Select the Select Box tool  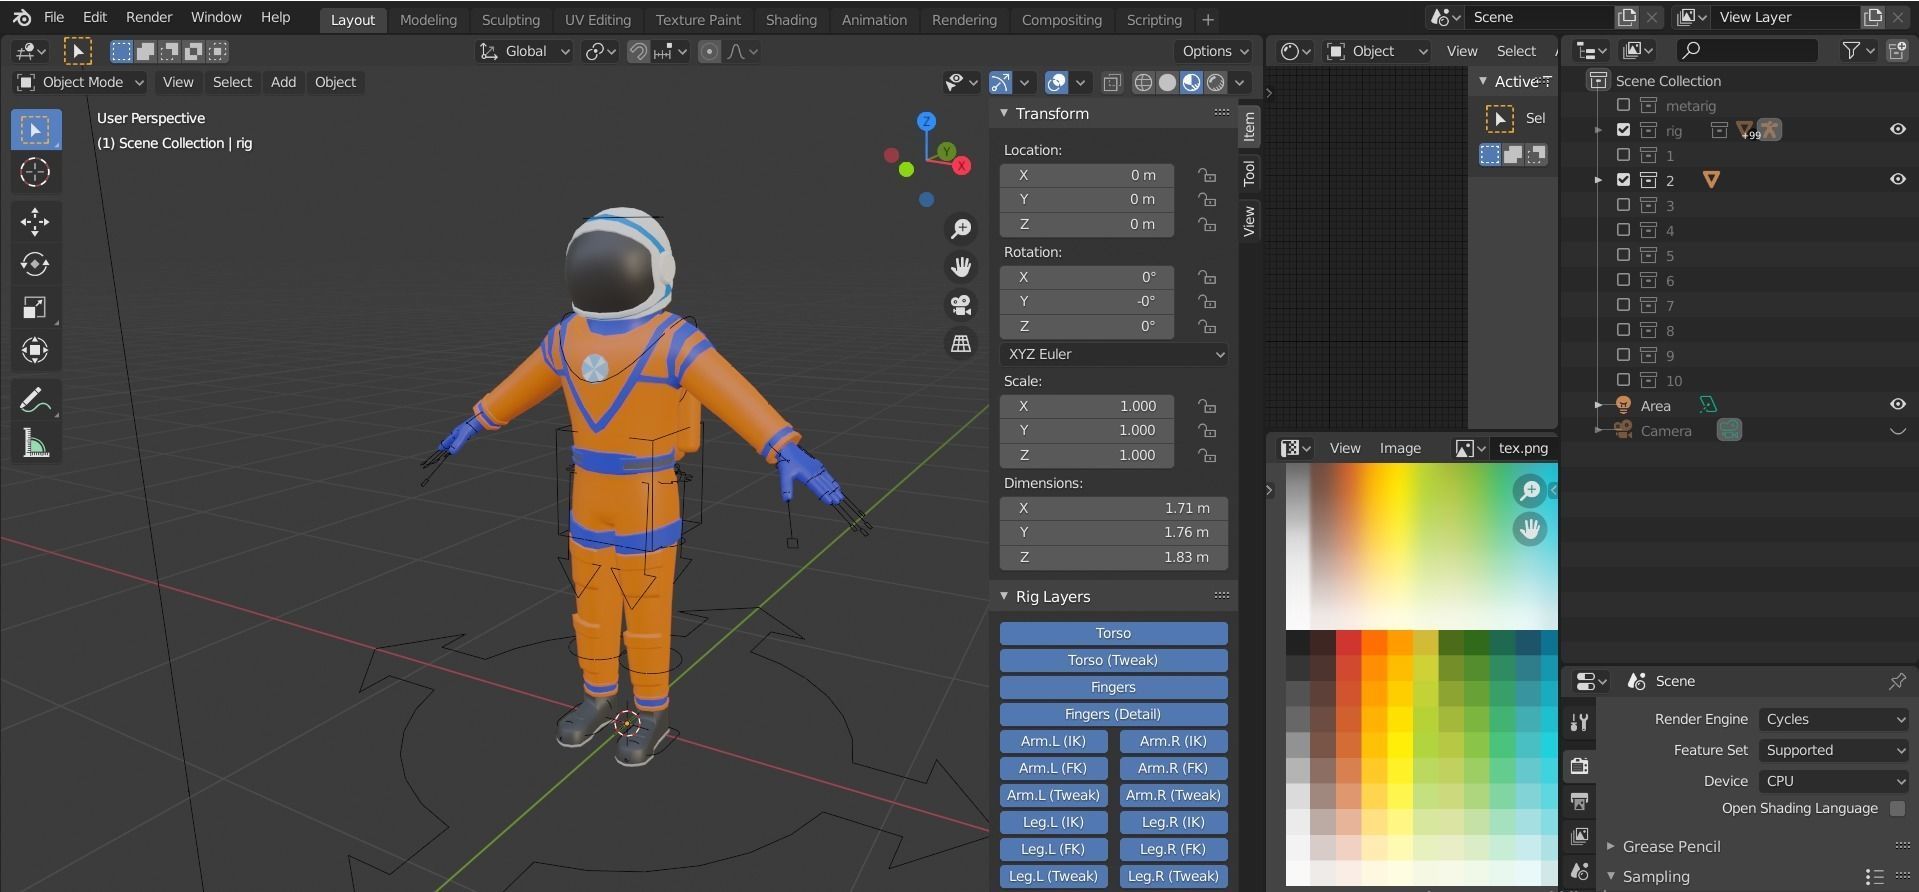[35, 130]
